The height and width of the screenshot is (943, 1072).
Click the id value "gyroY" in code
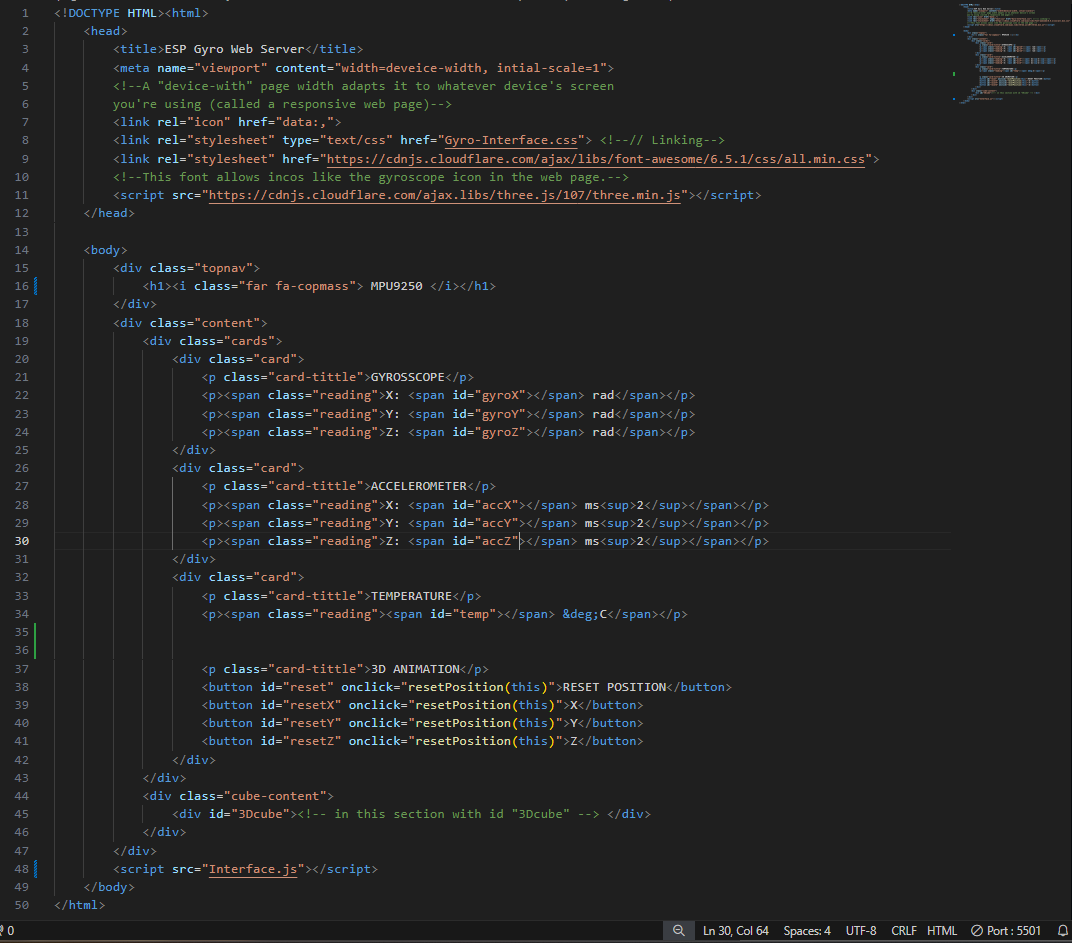500,414
